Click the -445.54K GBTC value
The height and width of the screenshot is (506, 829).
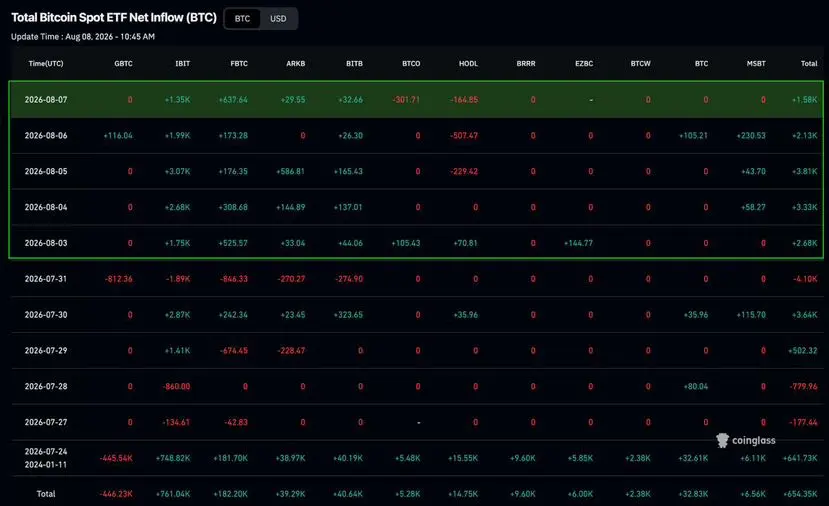click(x=116, y=458)
